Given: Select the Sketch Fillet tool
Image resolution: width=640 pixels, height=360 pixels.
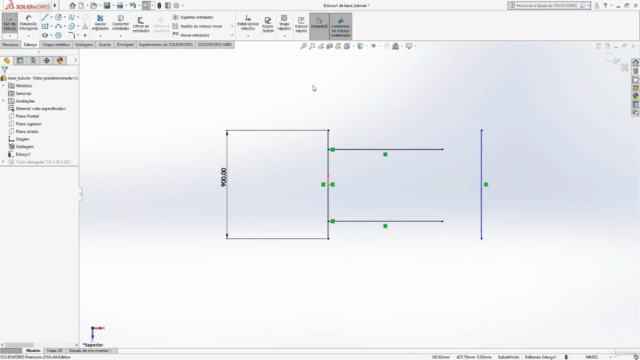Looking at the screenshot, I should tap(71, 35).
